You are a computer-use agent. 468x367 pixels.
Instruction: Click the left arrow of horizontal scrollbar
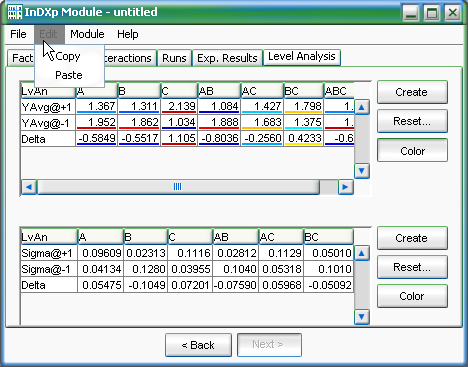29,187
